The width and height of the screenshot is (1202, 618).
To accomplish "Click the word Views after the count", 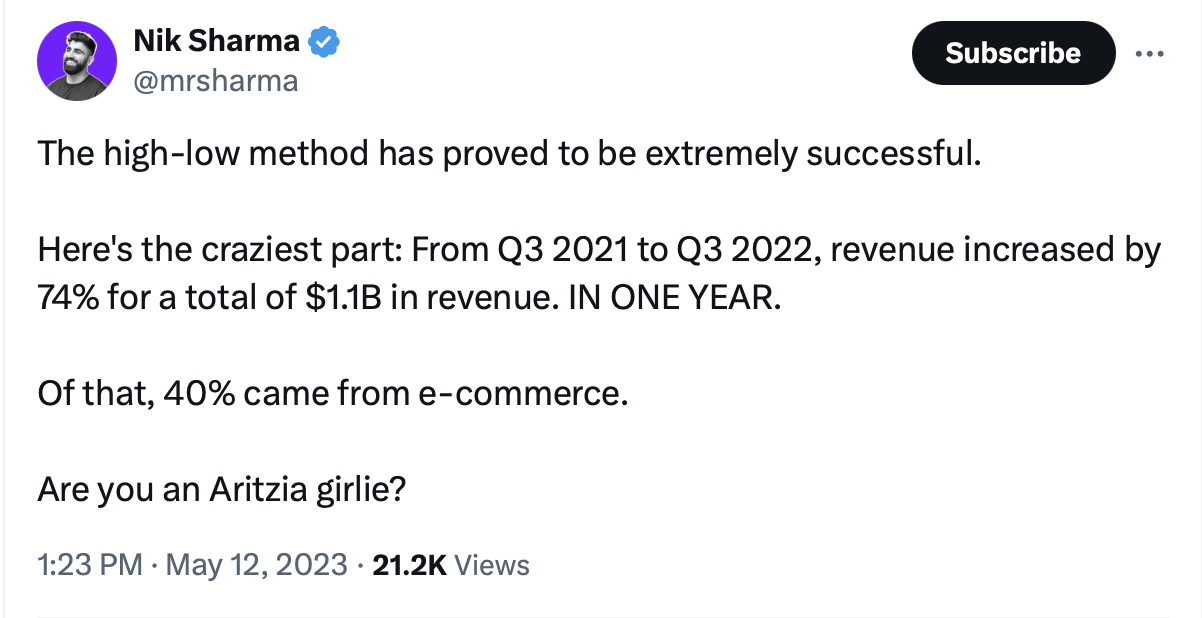I will point(491,566).
